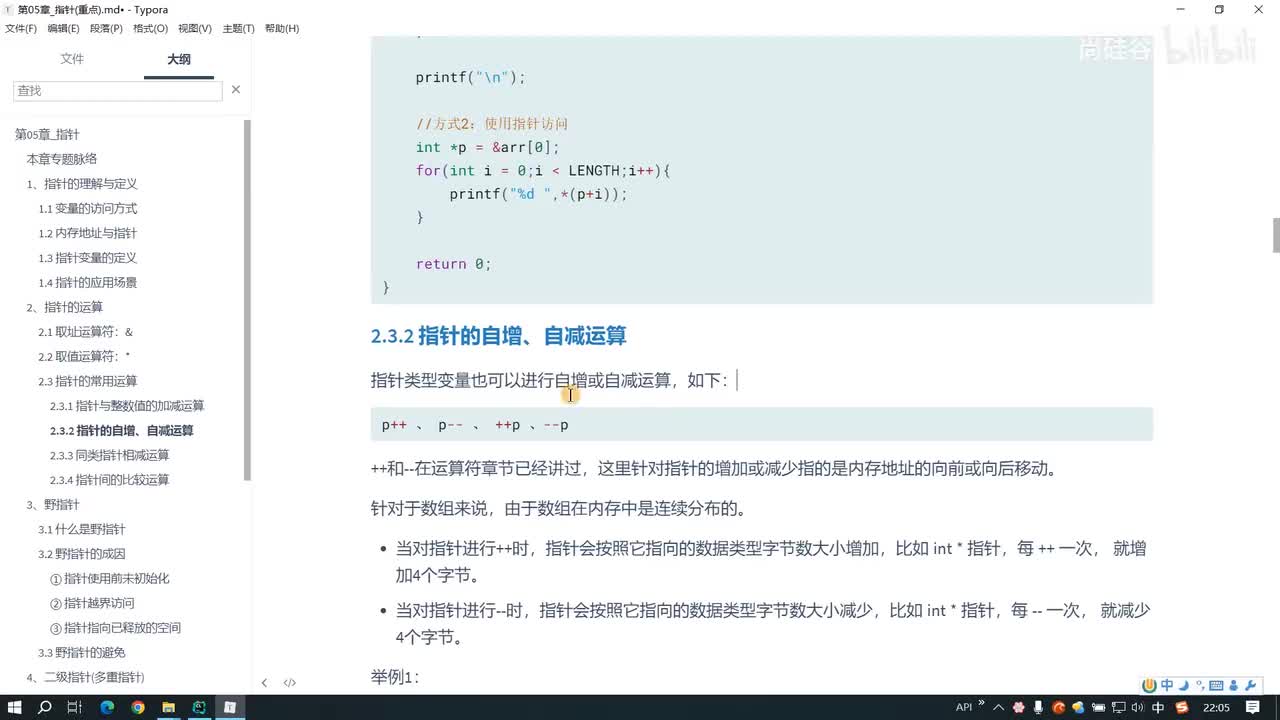Go to 2.3.1 指针与整数值的加减运算

coord(127,406)
